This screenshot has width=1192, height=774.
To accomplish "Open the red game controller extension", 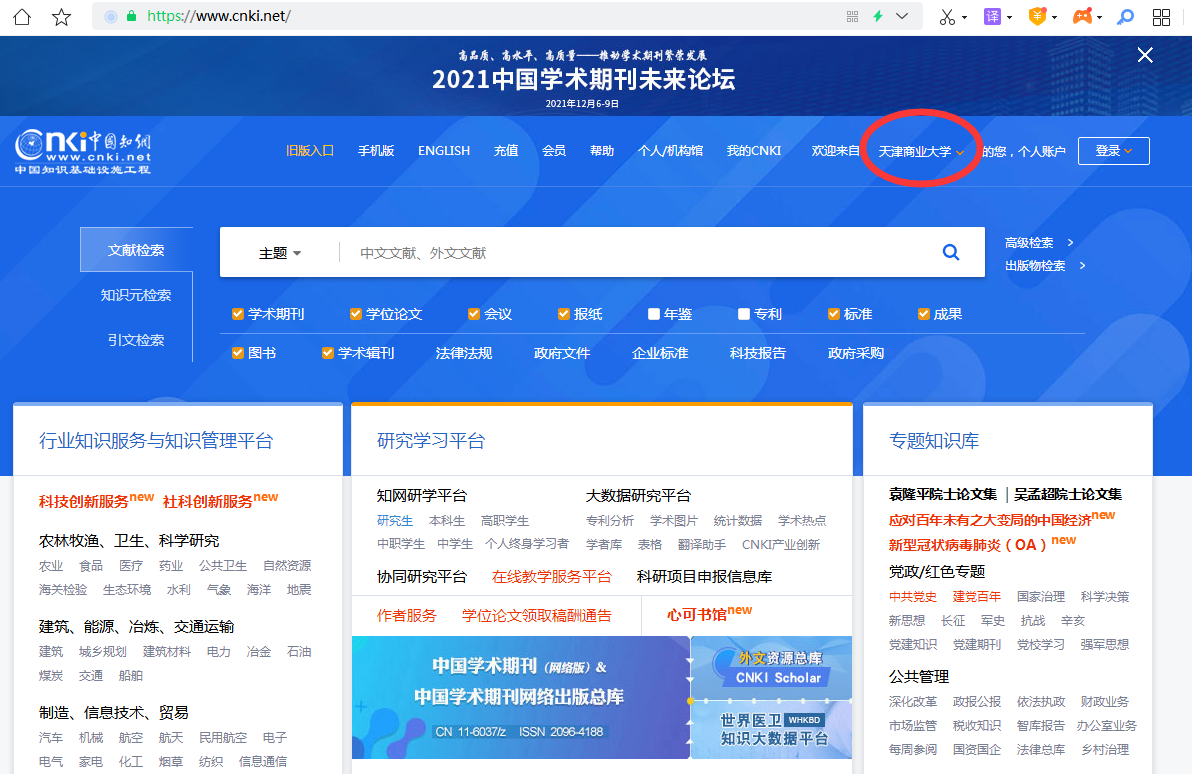I will tap(1083, 17).
